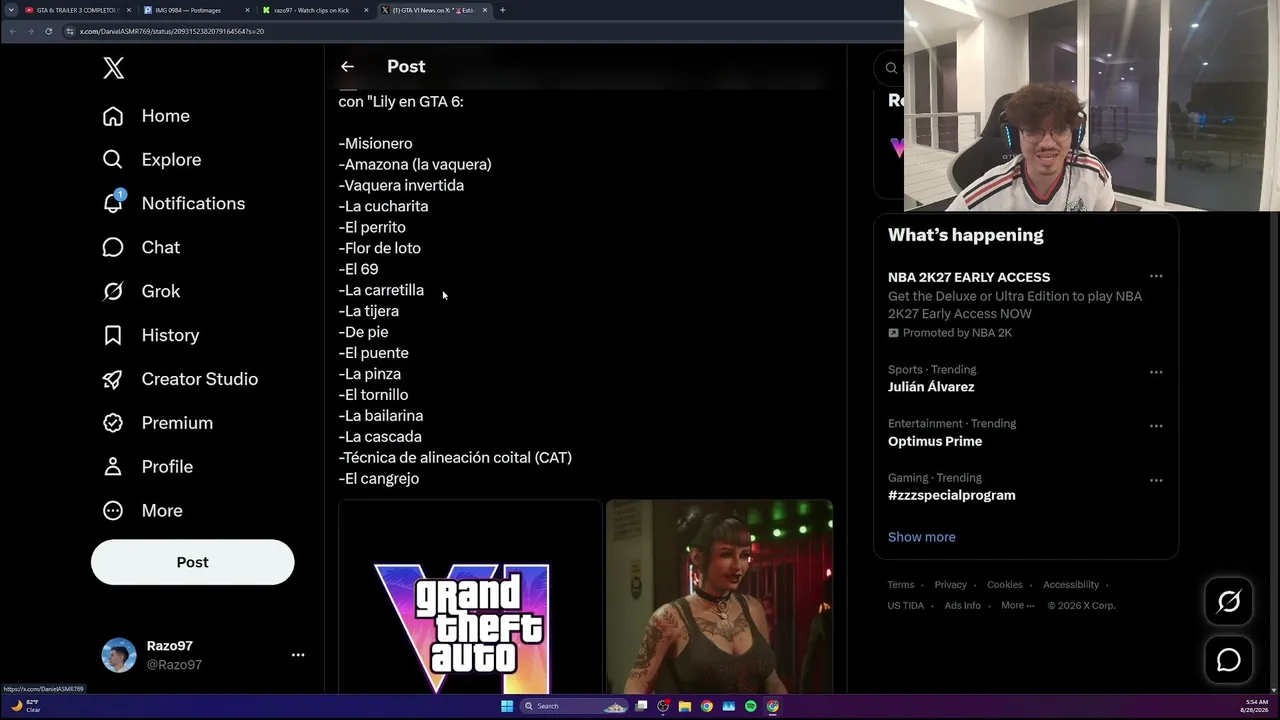Open options for #zzzspecialprogram trend
The image size is (1280, 720).
pyautogui.click(x=1156, y=480)
